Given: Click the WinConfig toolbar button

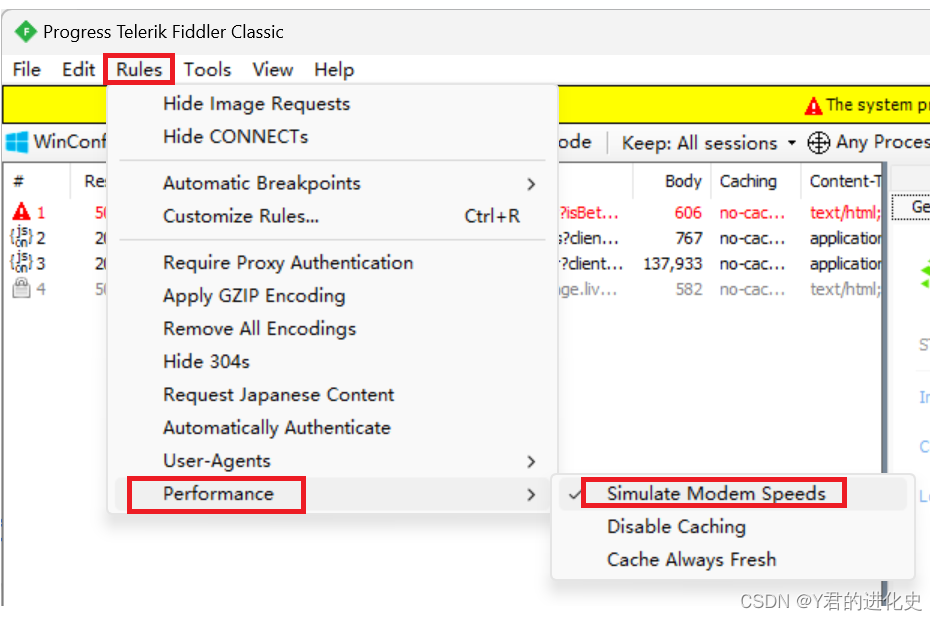Looking at the screenshot, I should (x=56, y=142).
